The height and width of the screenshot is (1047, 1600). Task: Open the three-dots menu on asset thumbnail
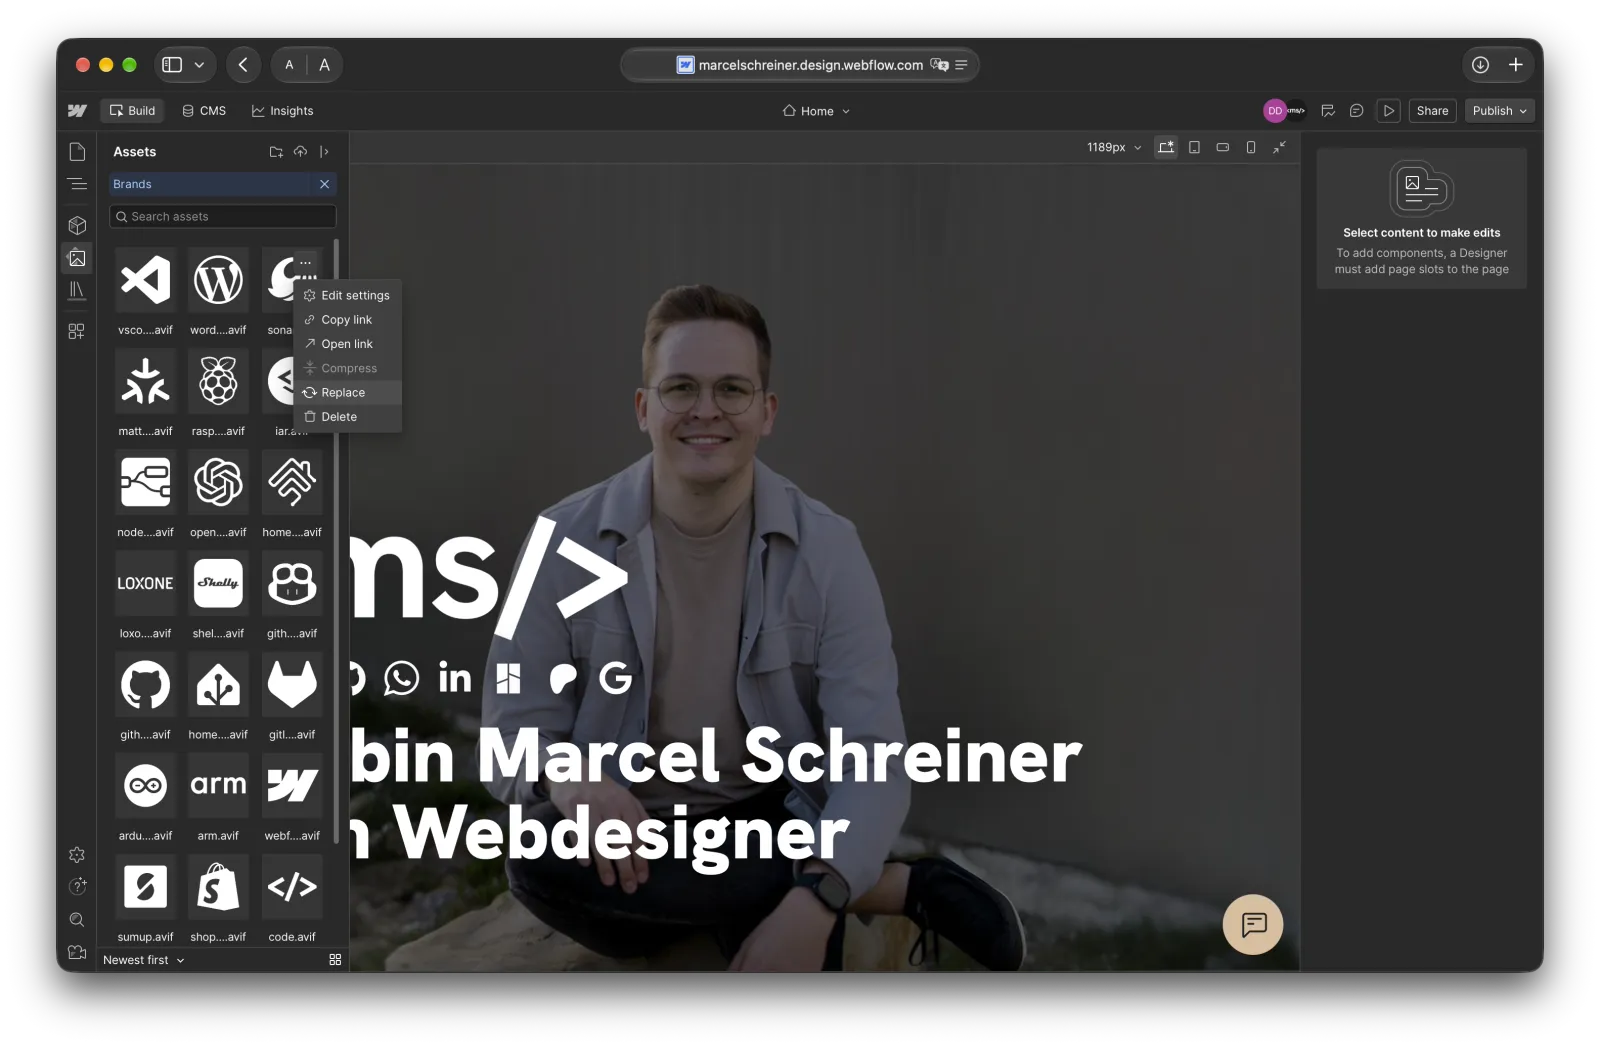tap(306, 263)
